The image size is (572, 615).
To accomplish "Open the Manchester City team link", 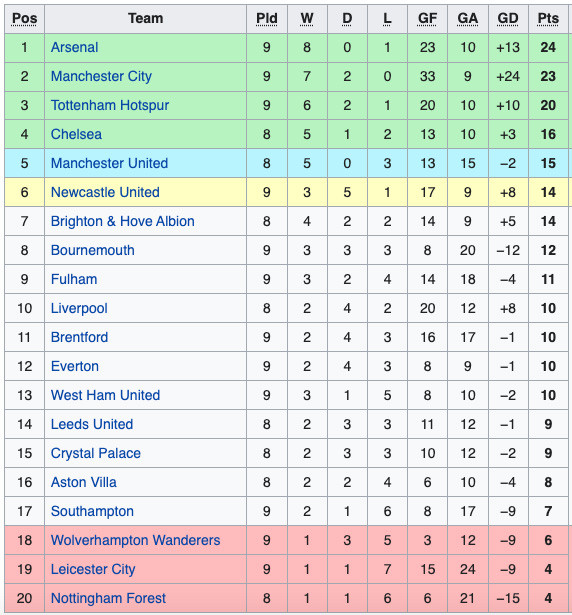I will pyautogui.click(x=101, y=76).
